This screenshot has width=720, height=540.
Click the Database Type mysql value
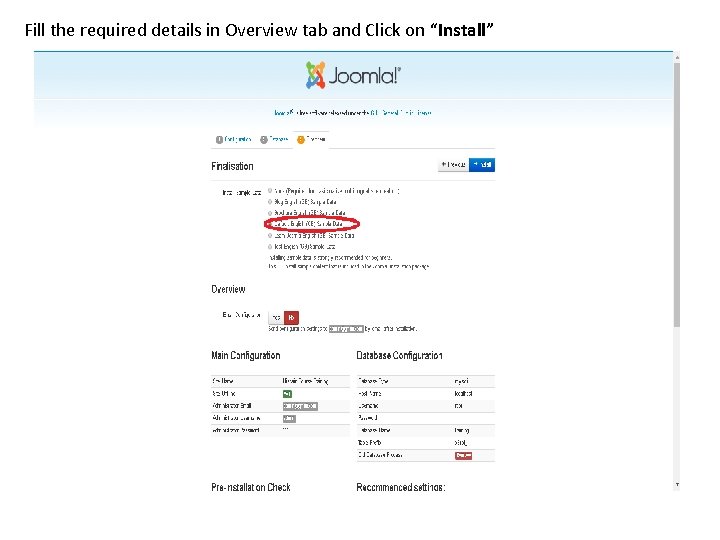tap(461, 382)
